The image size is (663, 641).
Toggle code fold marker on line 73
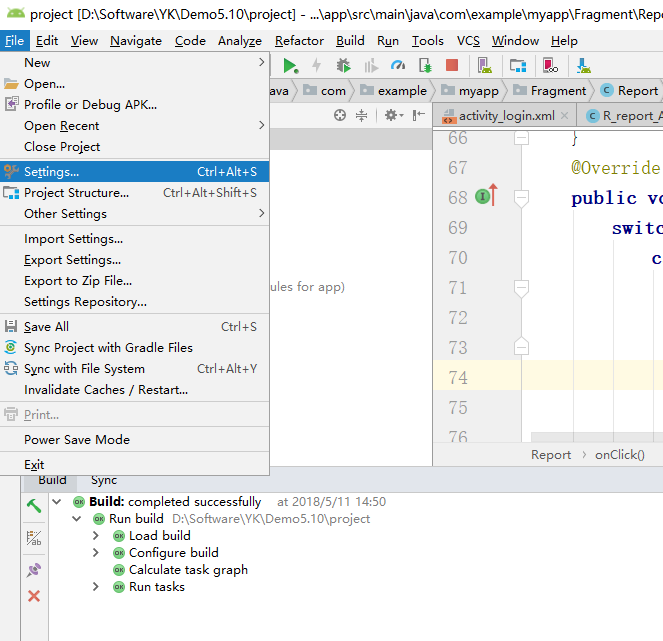[x=521, y=347]
